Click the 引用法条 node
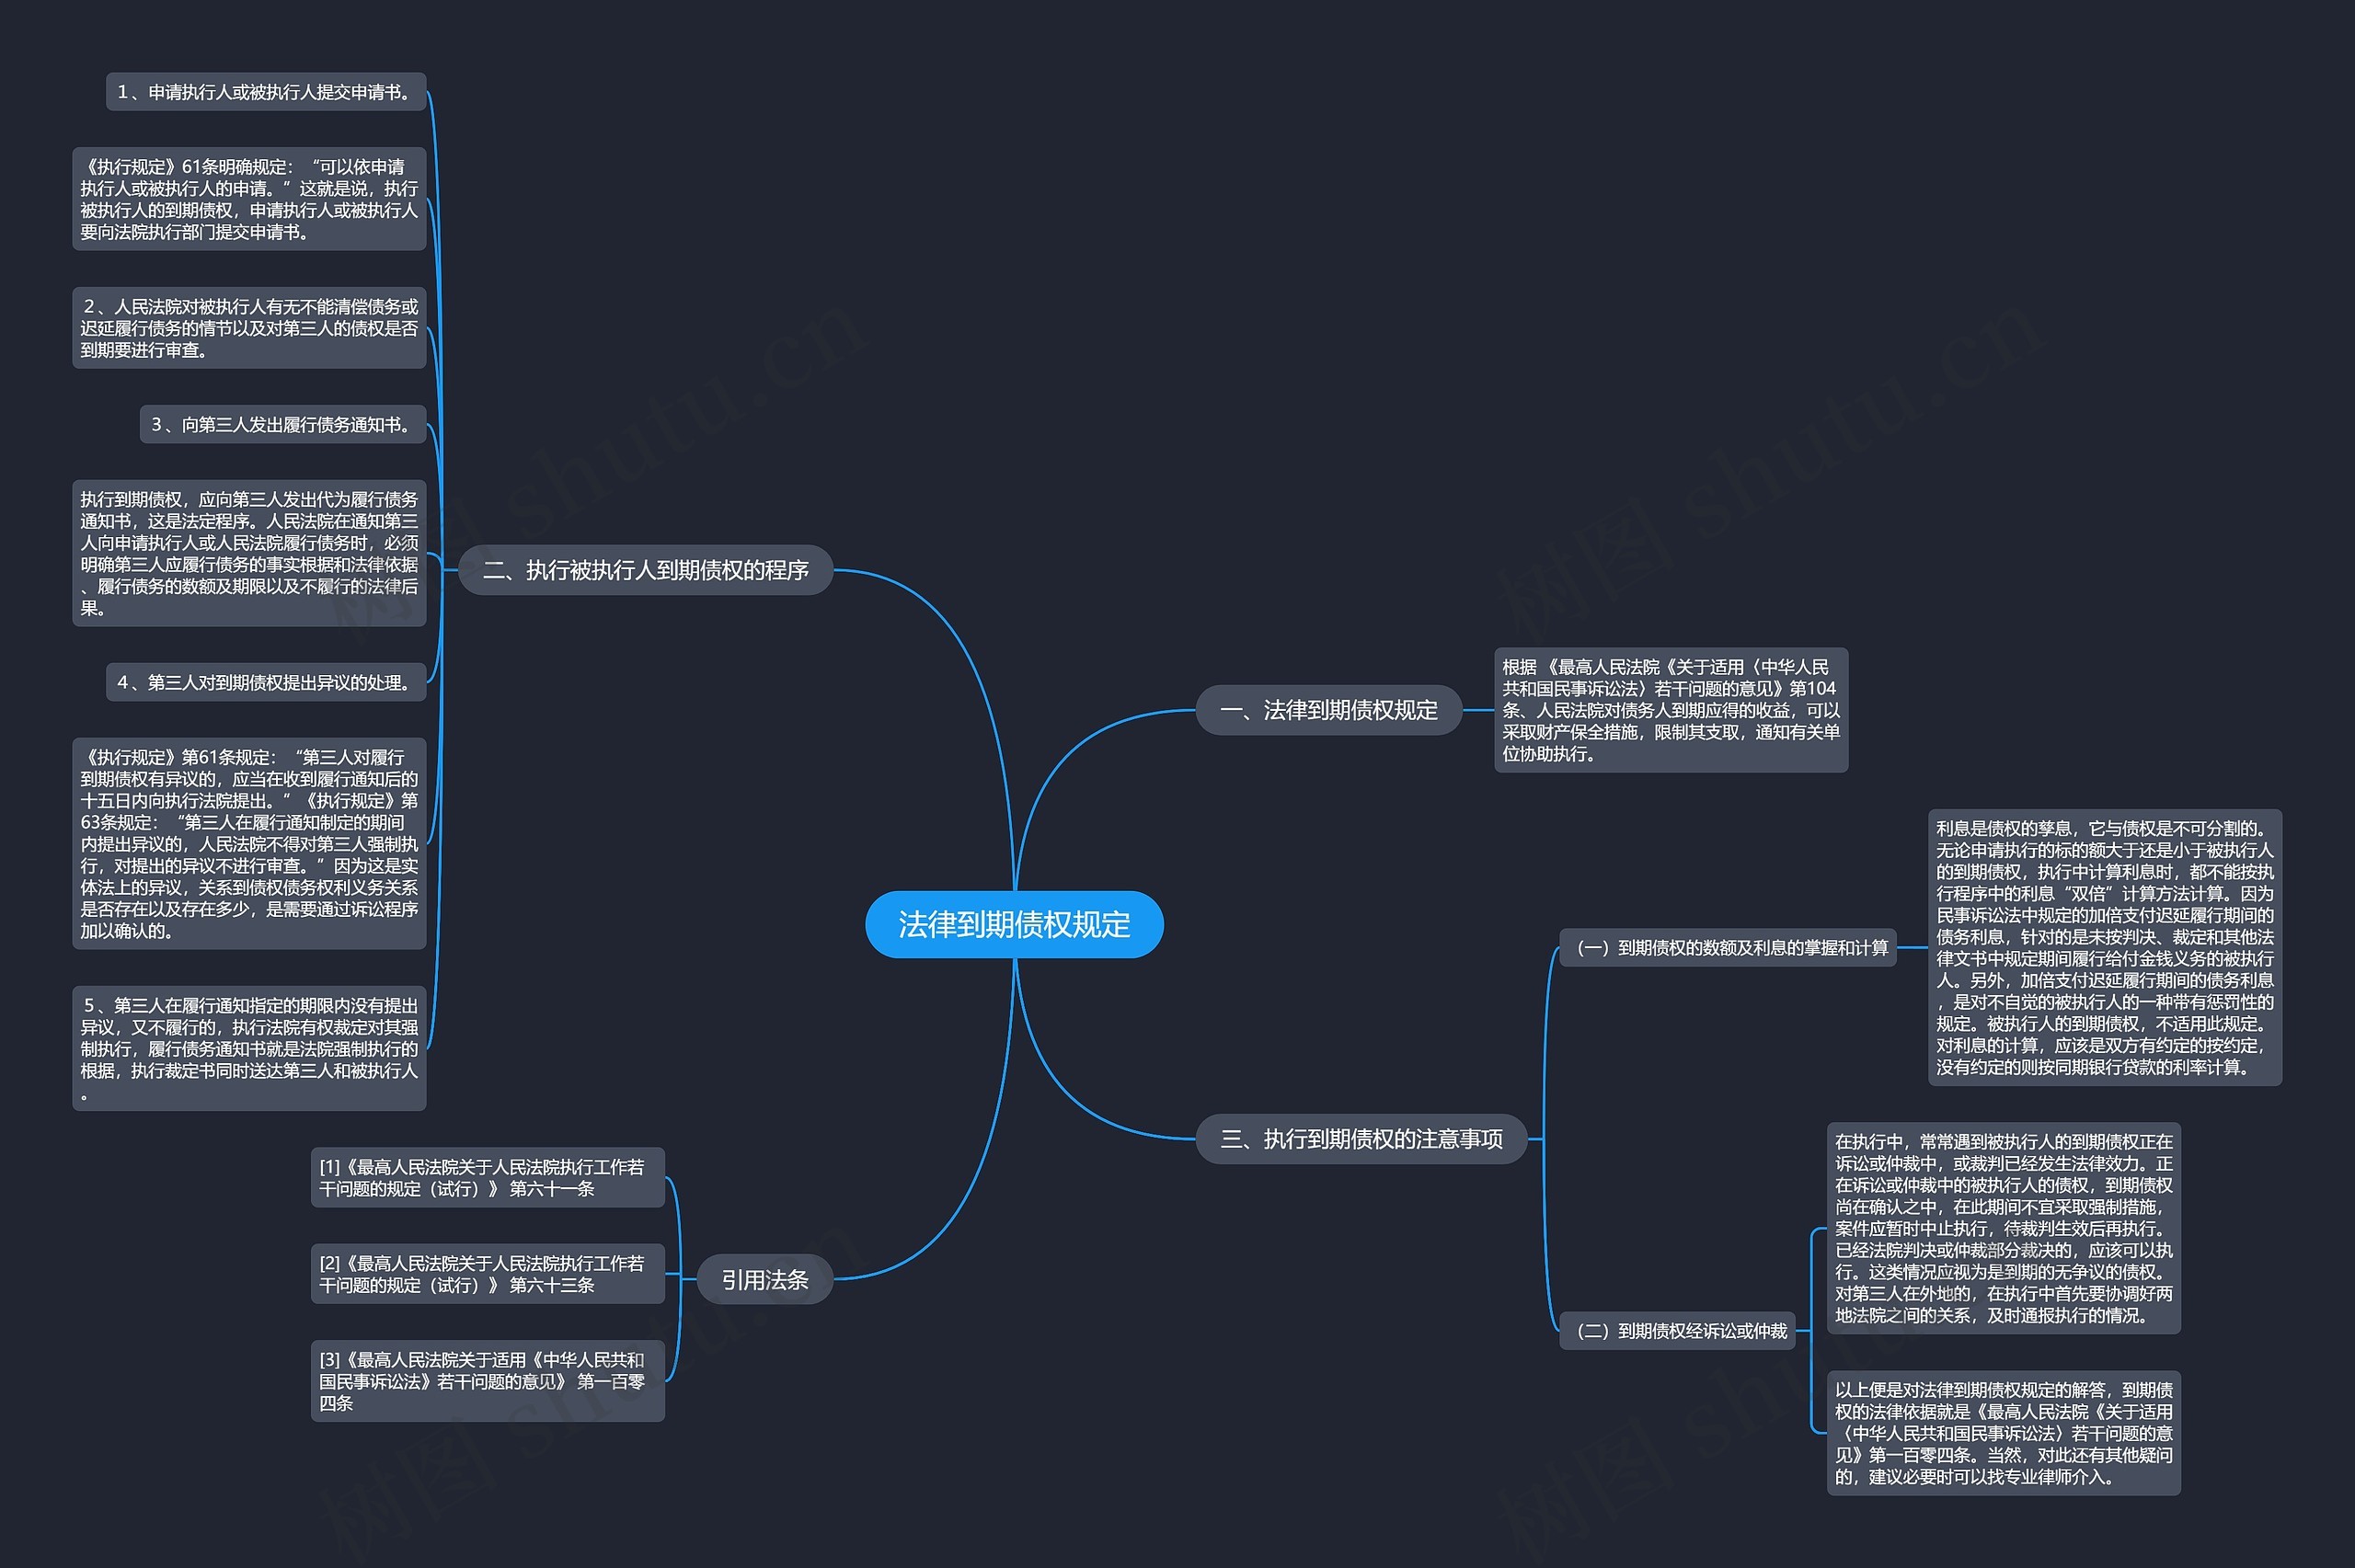The image size is (2355, 1568). [764, 1279]
